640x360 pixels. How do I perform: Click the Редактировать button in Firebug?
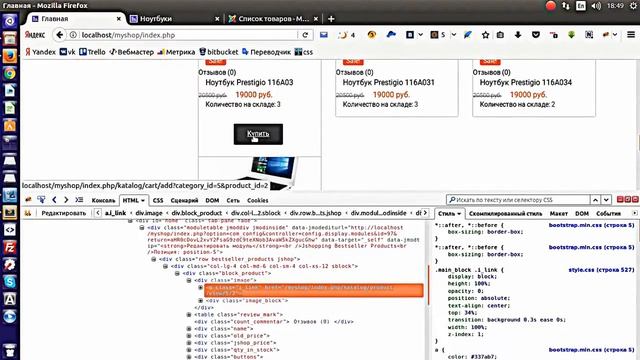(64, 213)
